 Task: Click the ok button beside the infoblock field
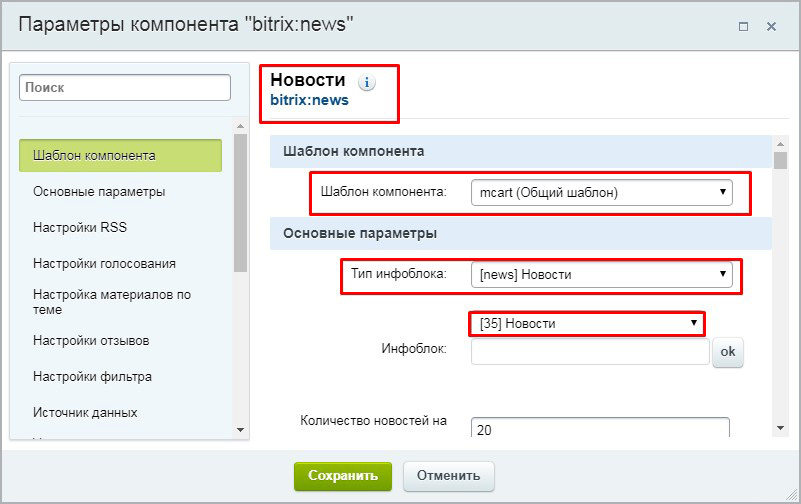click(x=728, y=352)
